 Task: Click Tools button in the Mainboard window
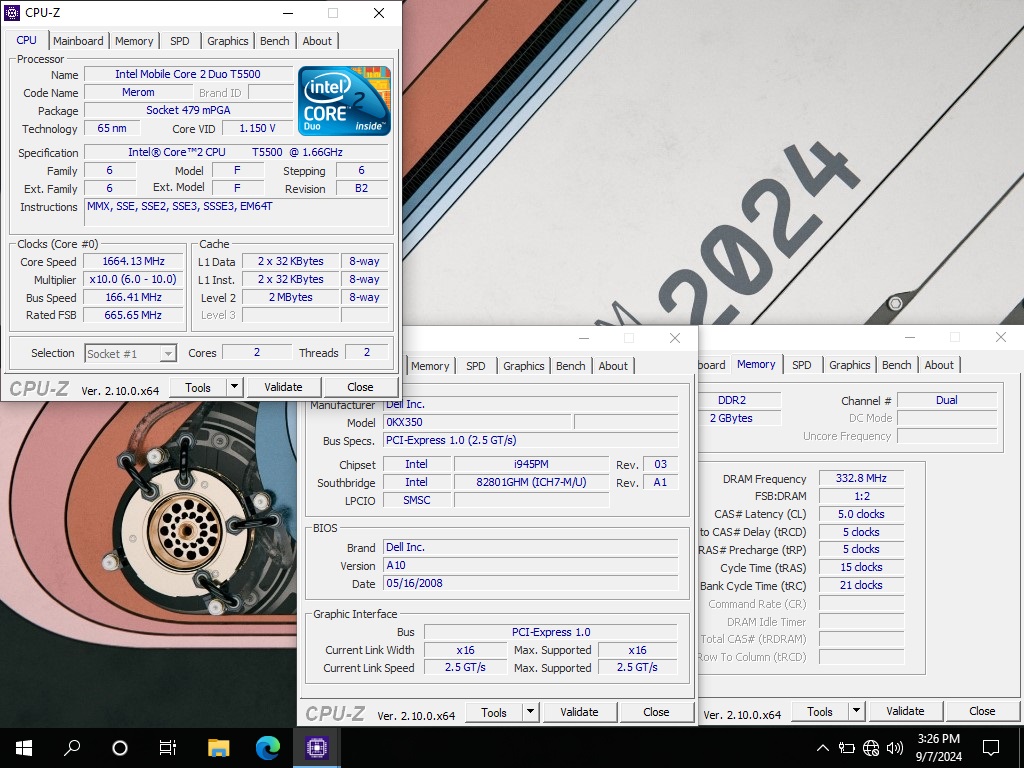(494, 712)
